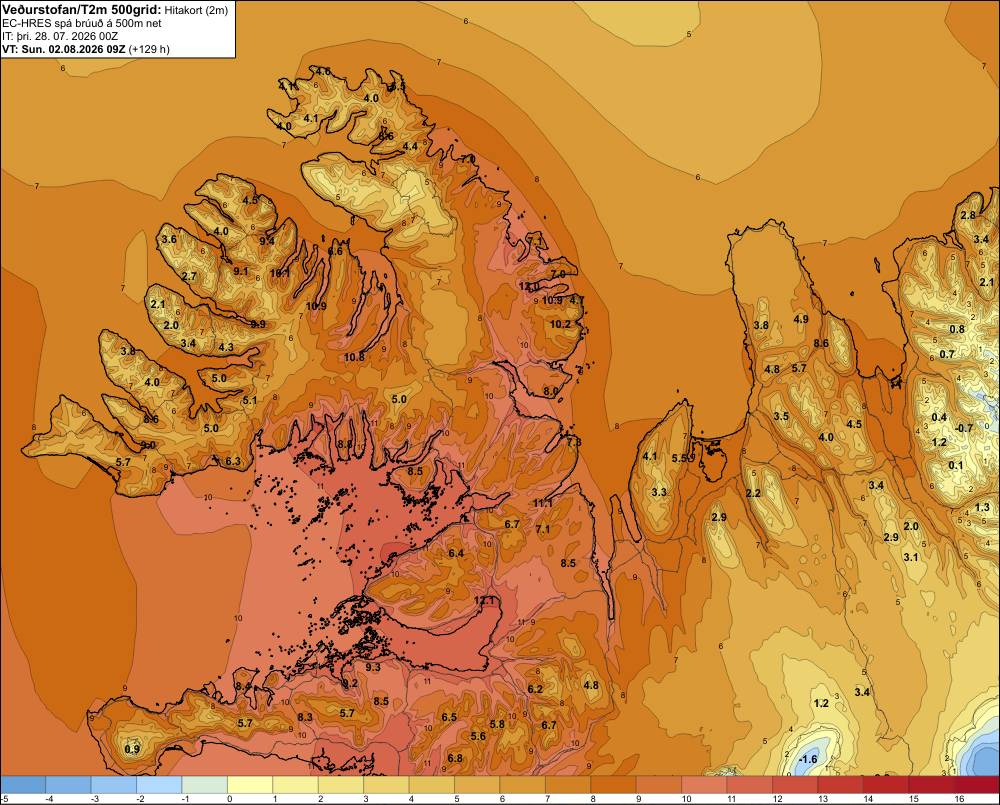Click the '6.4' temperature value

click(457, 553)
